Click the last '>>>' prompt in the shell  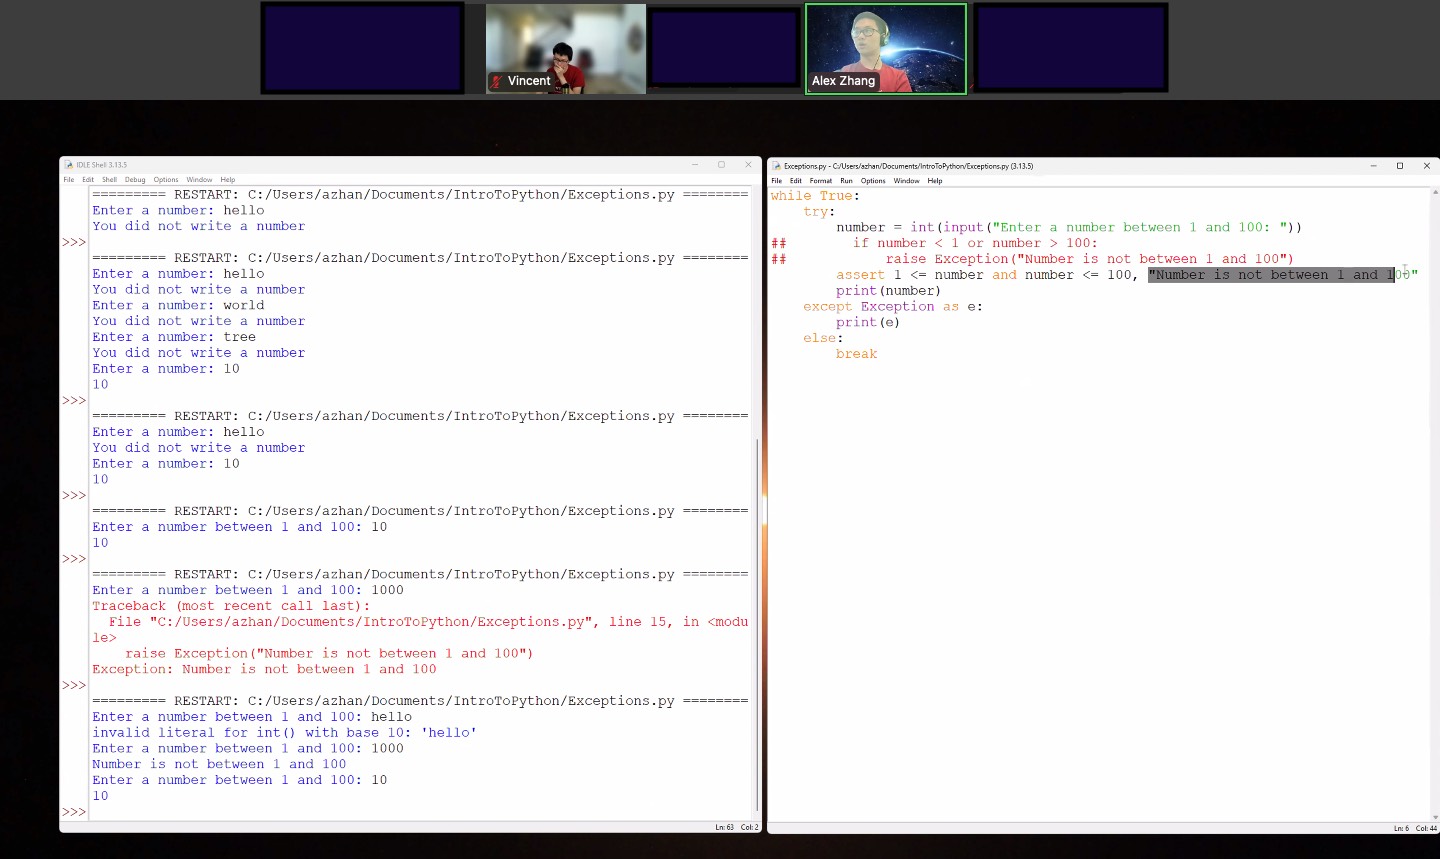(74, 812)
